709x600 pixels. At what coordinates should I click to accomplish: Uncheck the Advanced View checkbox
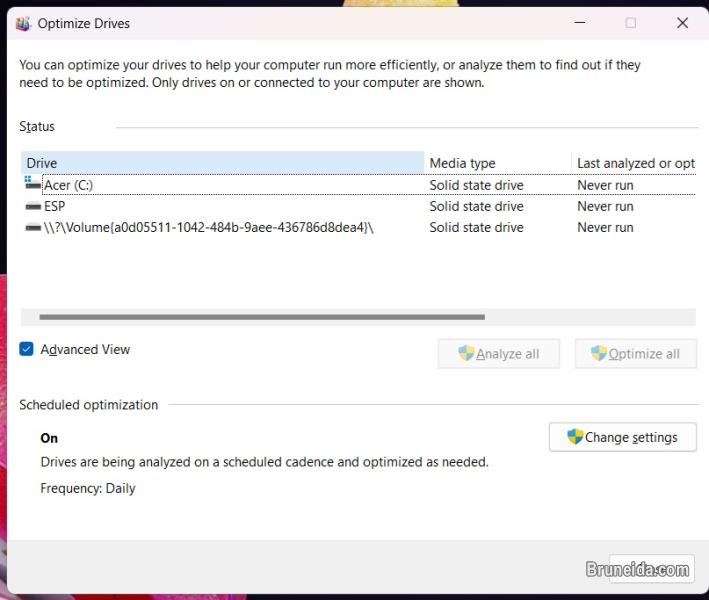(27, 349)
